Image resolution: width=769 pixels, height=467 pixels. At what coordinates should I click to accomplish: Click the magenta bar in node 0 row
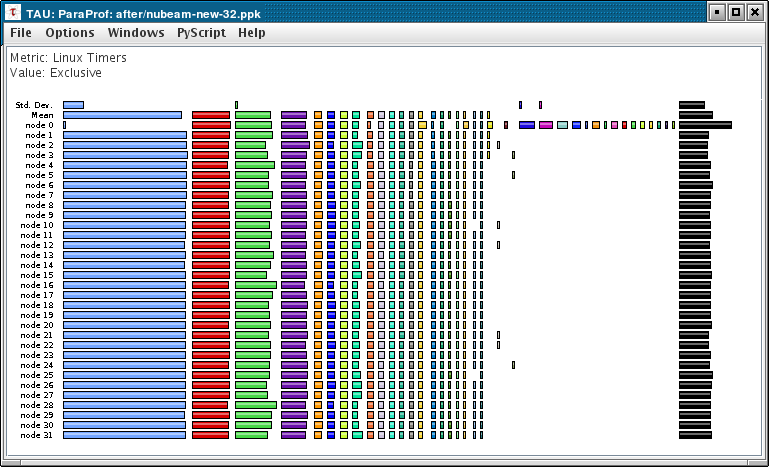[546, 125]
